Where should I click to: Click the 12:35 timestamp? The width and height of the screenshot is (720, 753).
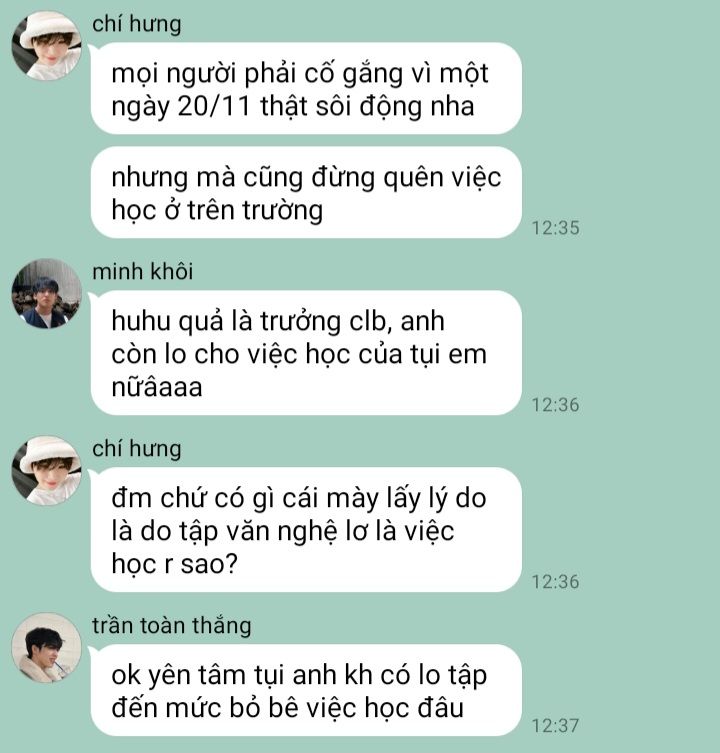[x=555, y=228]
